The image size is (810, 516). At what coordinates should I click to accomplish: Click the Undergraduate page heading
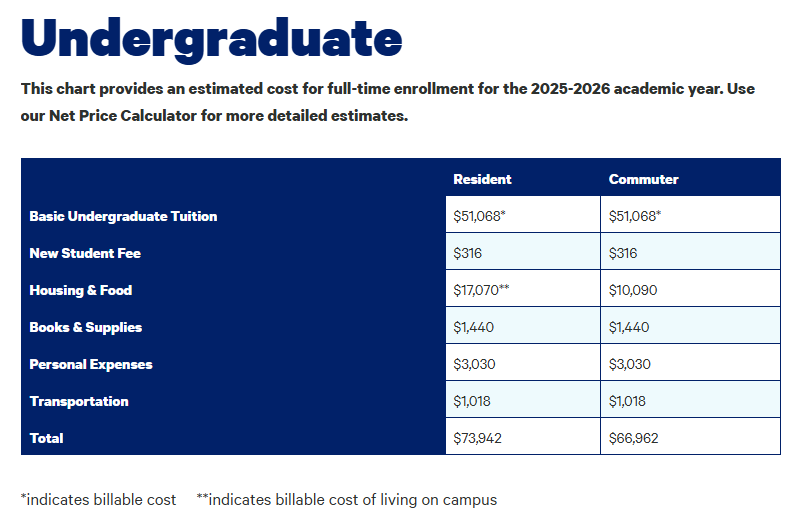211,38
